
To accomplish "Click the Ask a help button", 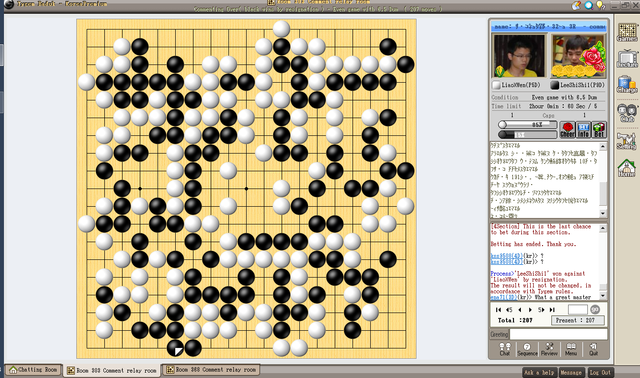I will (539, 372).
